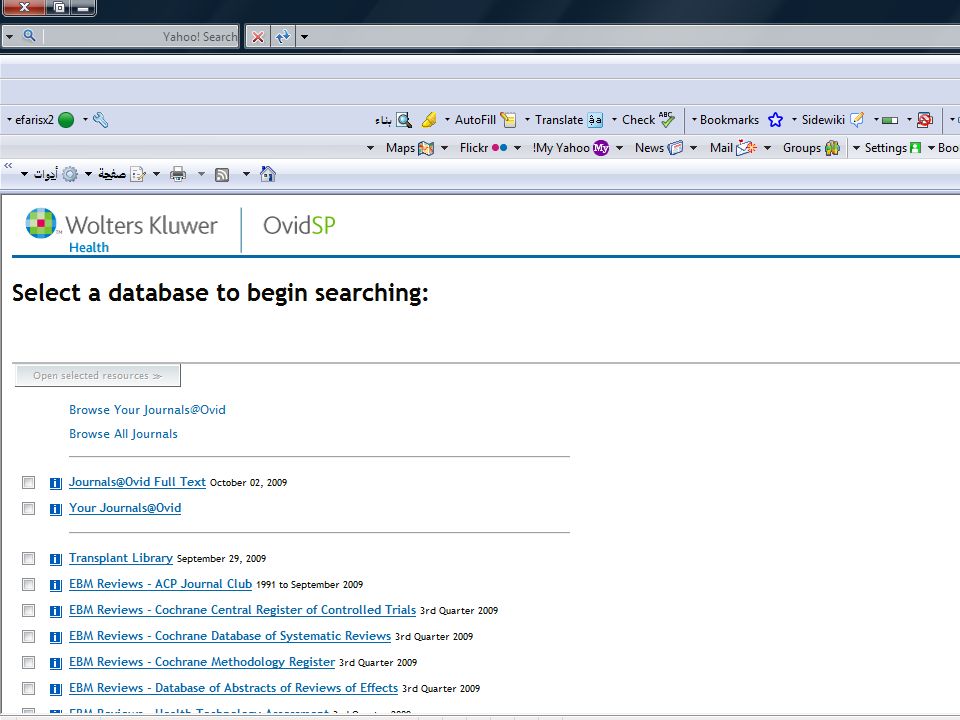Screen dimensions: 960x720
Task: Click the Open selected resources button
Action: 98,375
